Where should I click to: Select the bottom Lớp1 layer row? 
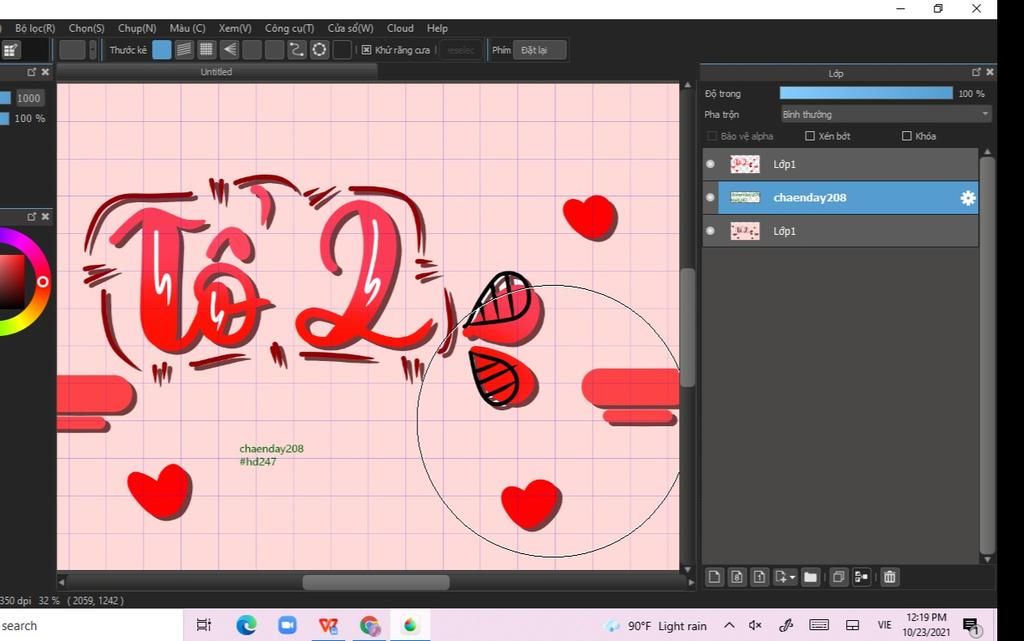[840, 230]
